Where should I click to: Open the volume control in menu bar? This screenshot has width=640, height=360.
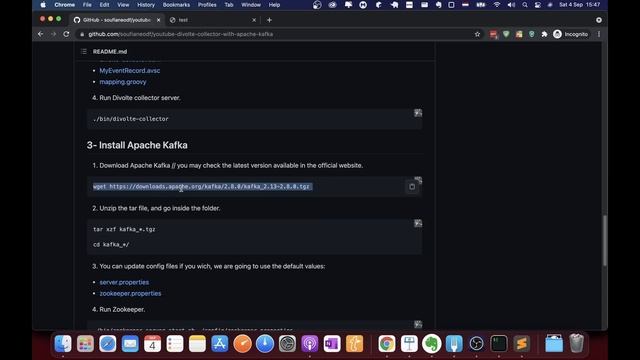[x=511, y=5]
